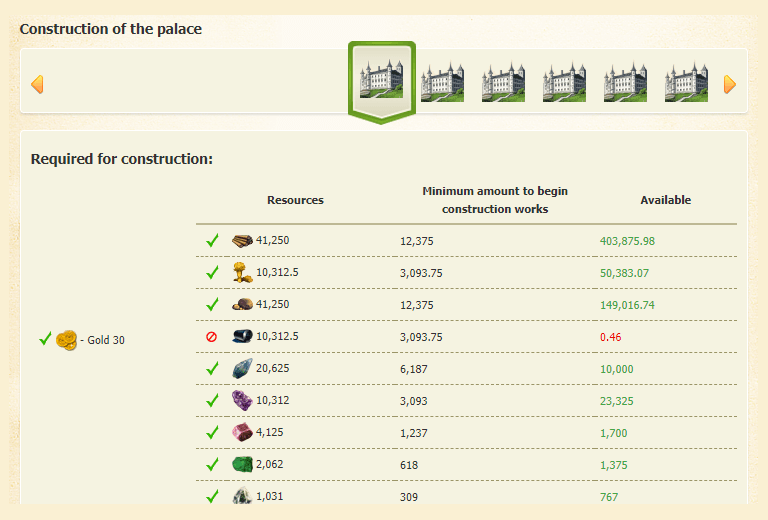This screenshot has width=768, height=520.
Task: Click the 10,312.5 amount beside iron
Action: [277, 336]
